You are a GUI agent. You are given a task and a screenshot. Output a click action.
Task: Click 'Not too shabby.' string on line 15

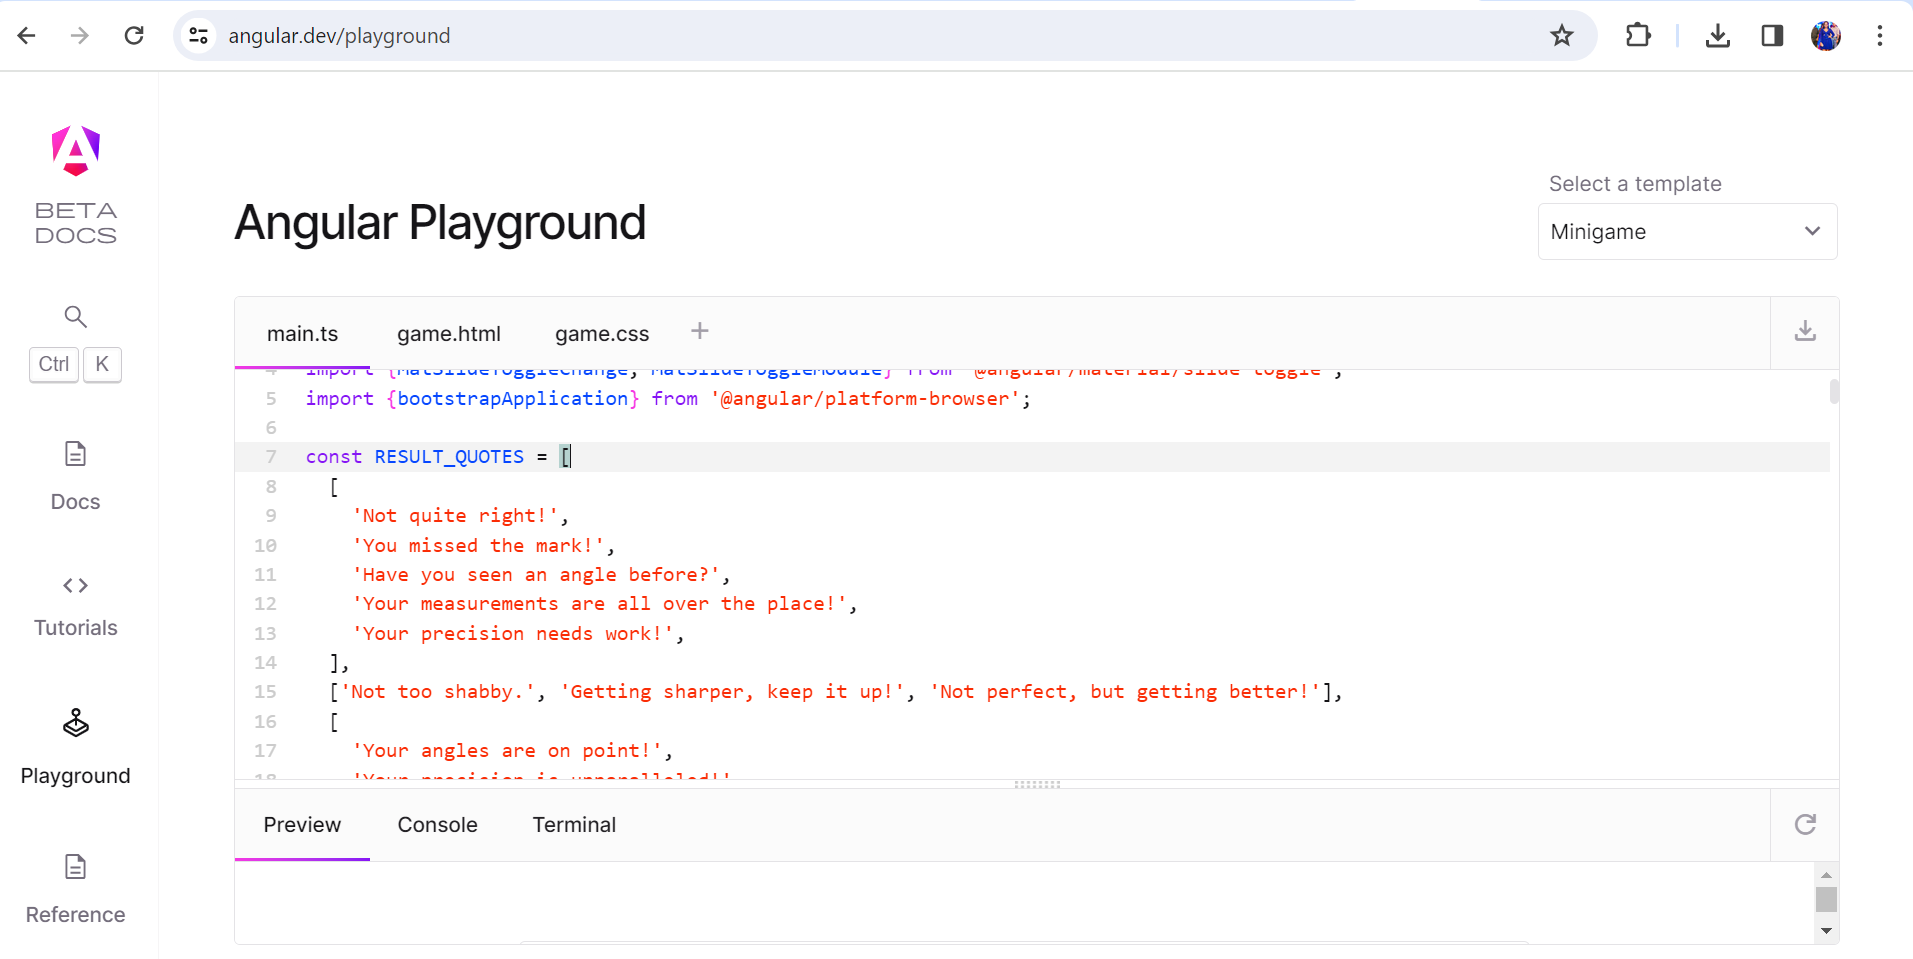pos(438,692)
